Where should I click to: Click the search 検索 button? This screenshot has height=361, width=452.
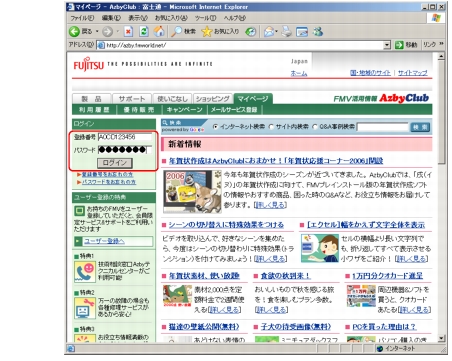[x=420, y=127]
